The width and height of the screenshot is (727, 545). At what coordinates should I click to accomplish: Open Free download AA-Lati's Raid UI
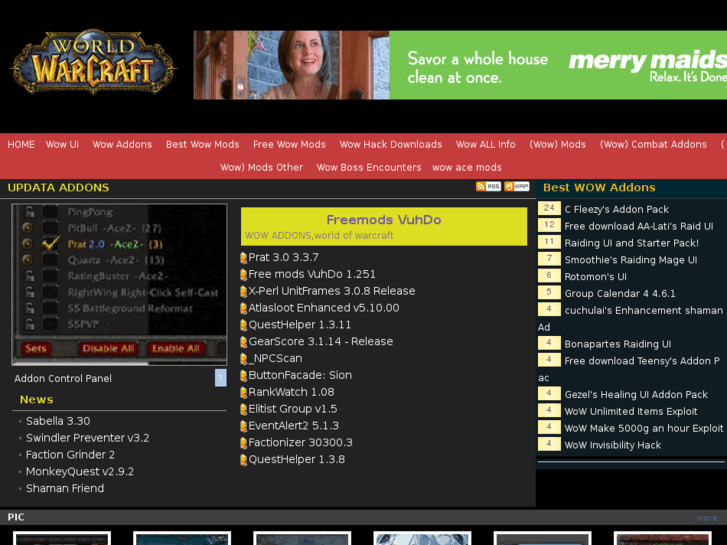tap(638, 226)
